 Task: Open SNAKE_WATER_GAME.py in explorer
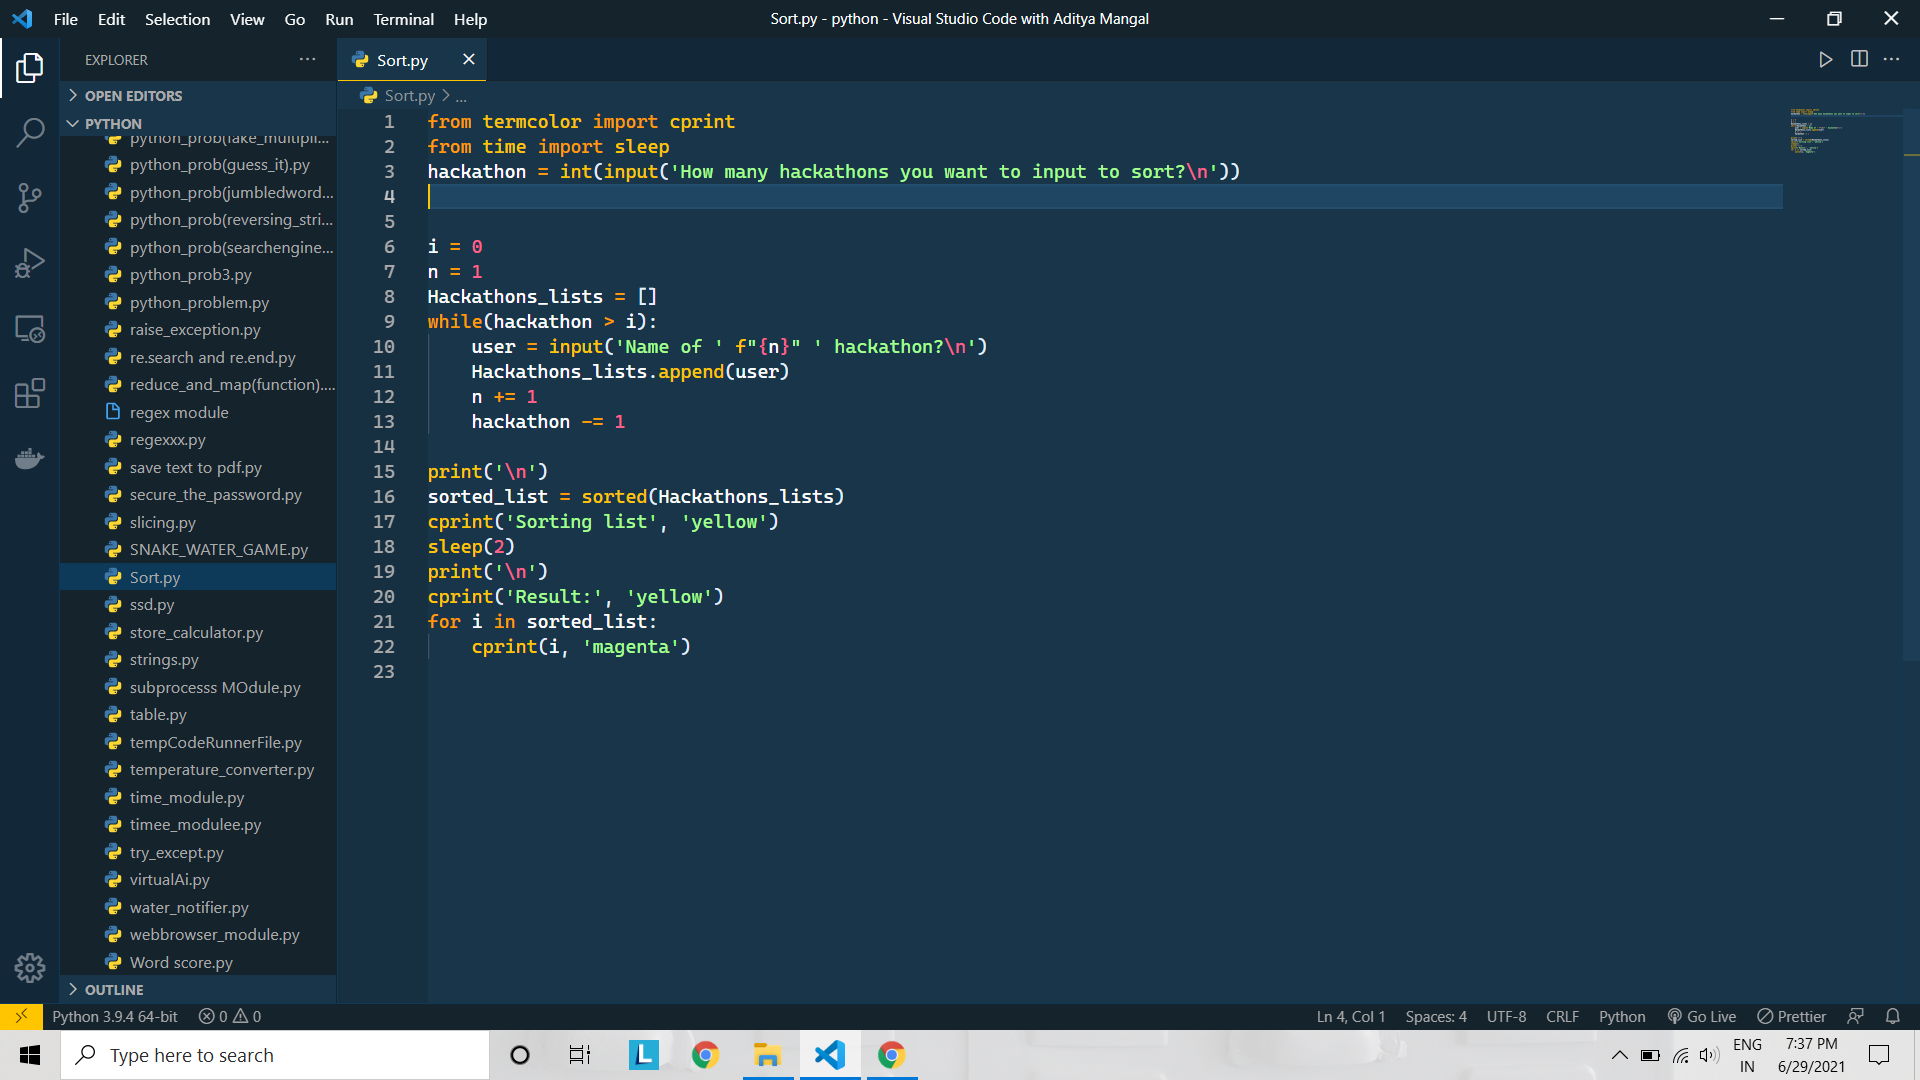218,549
